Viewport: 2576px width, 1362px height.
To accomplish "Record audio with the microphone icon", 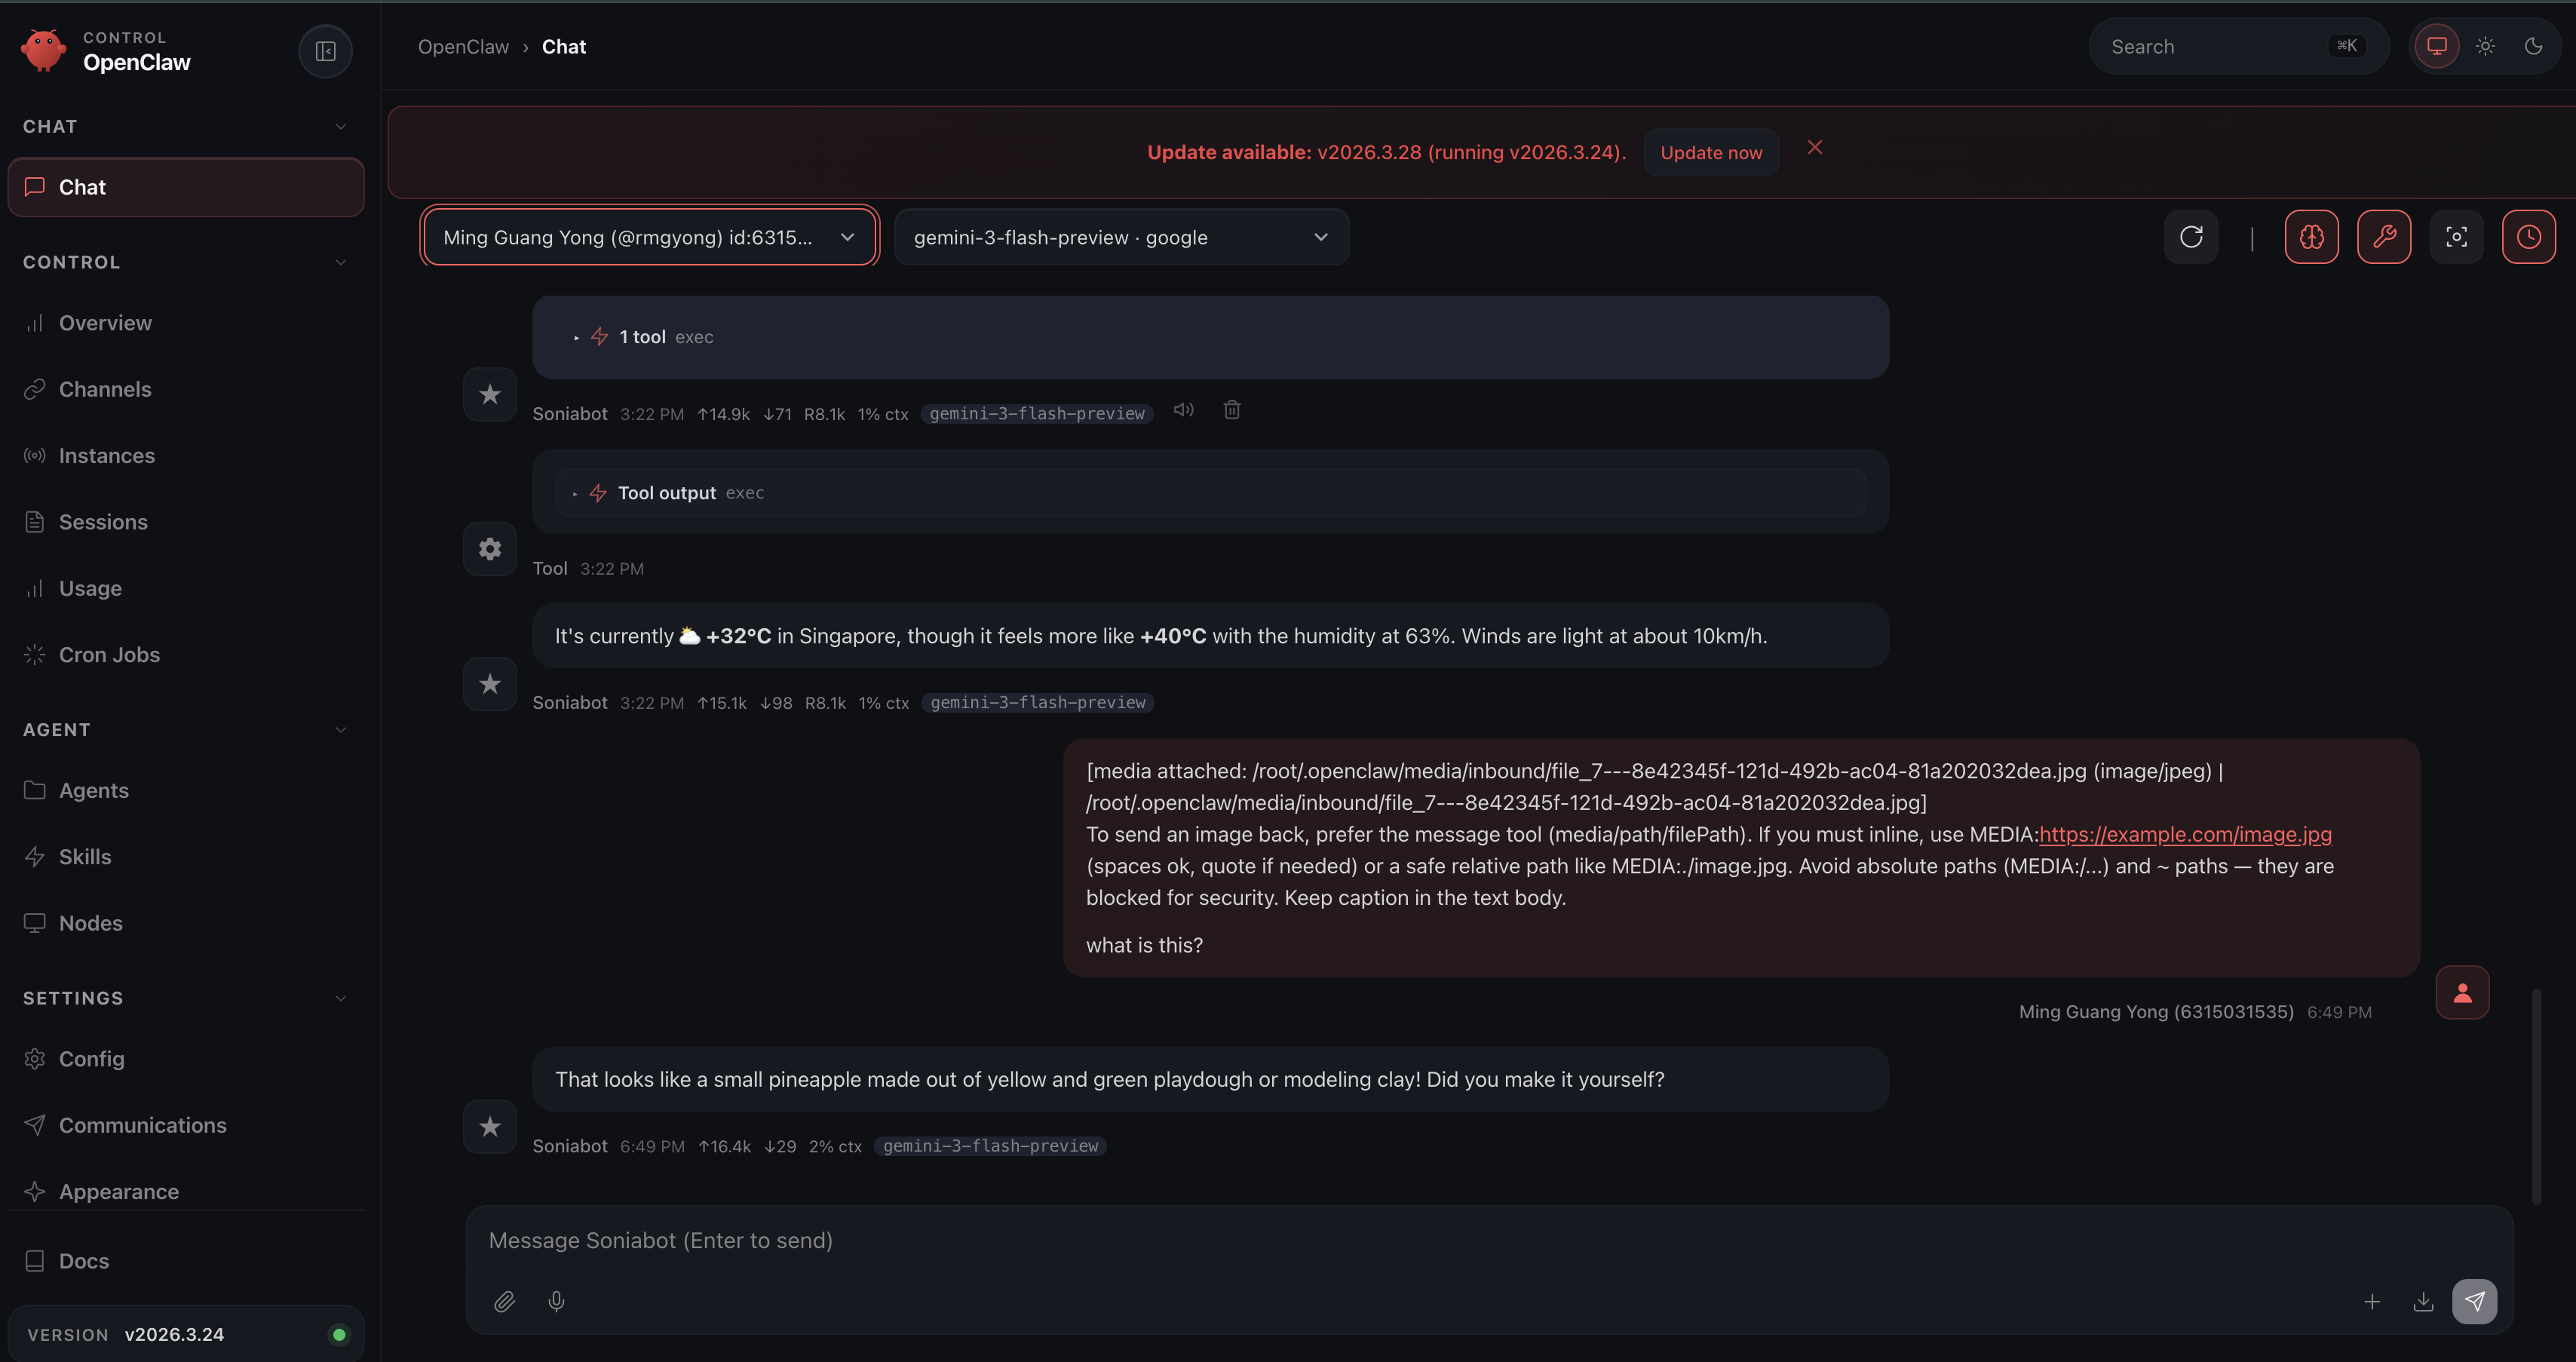I will click(x=557, y=1301).
